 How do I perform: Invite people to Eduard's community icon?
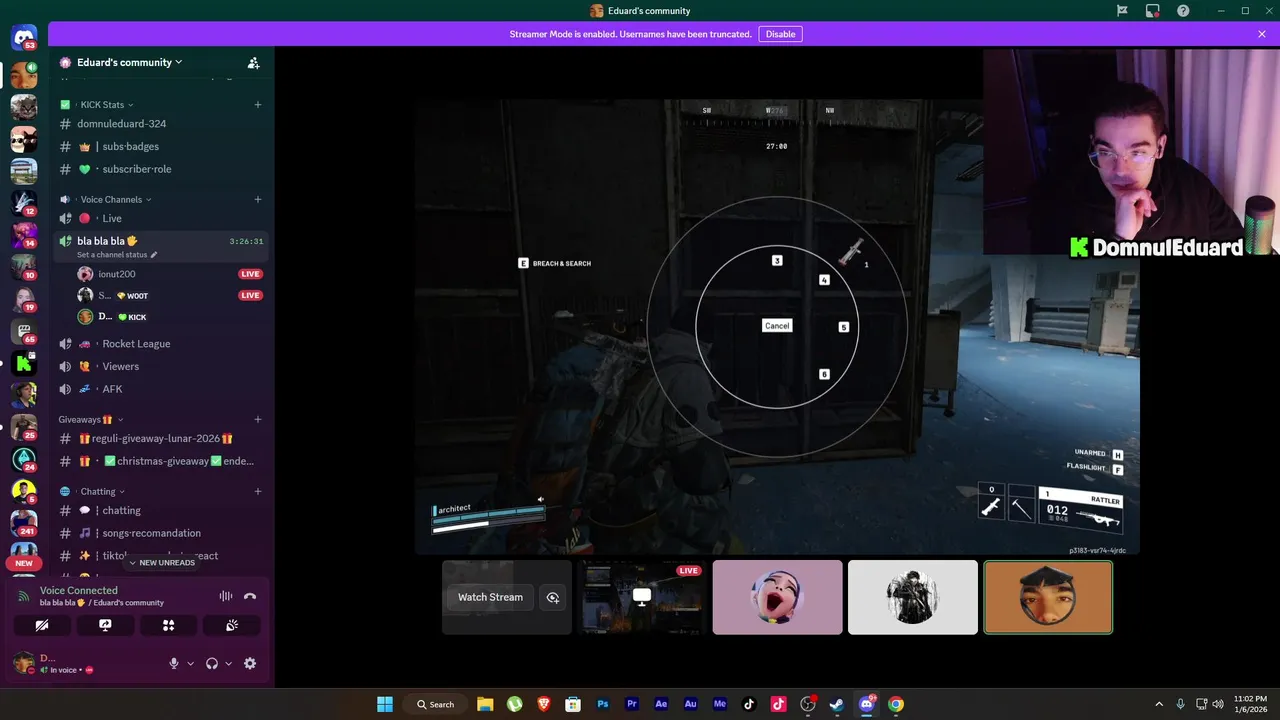click(254, 62)
